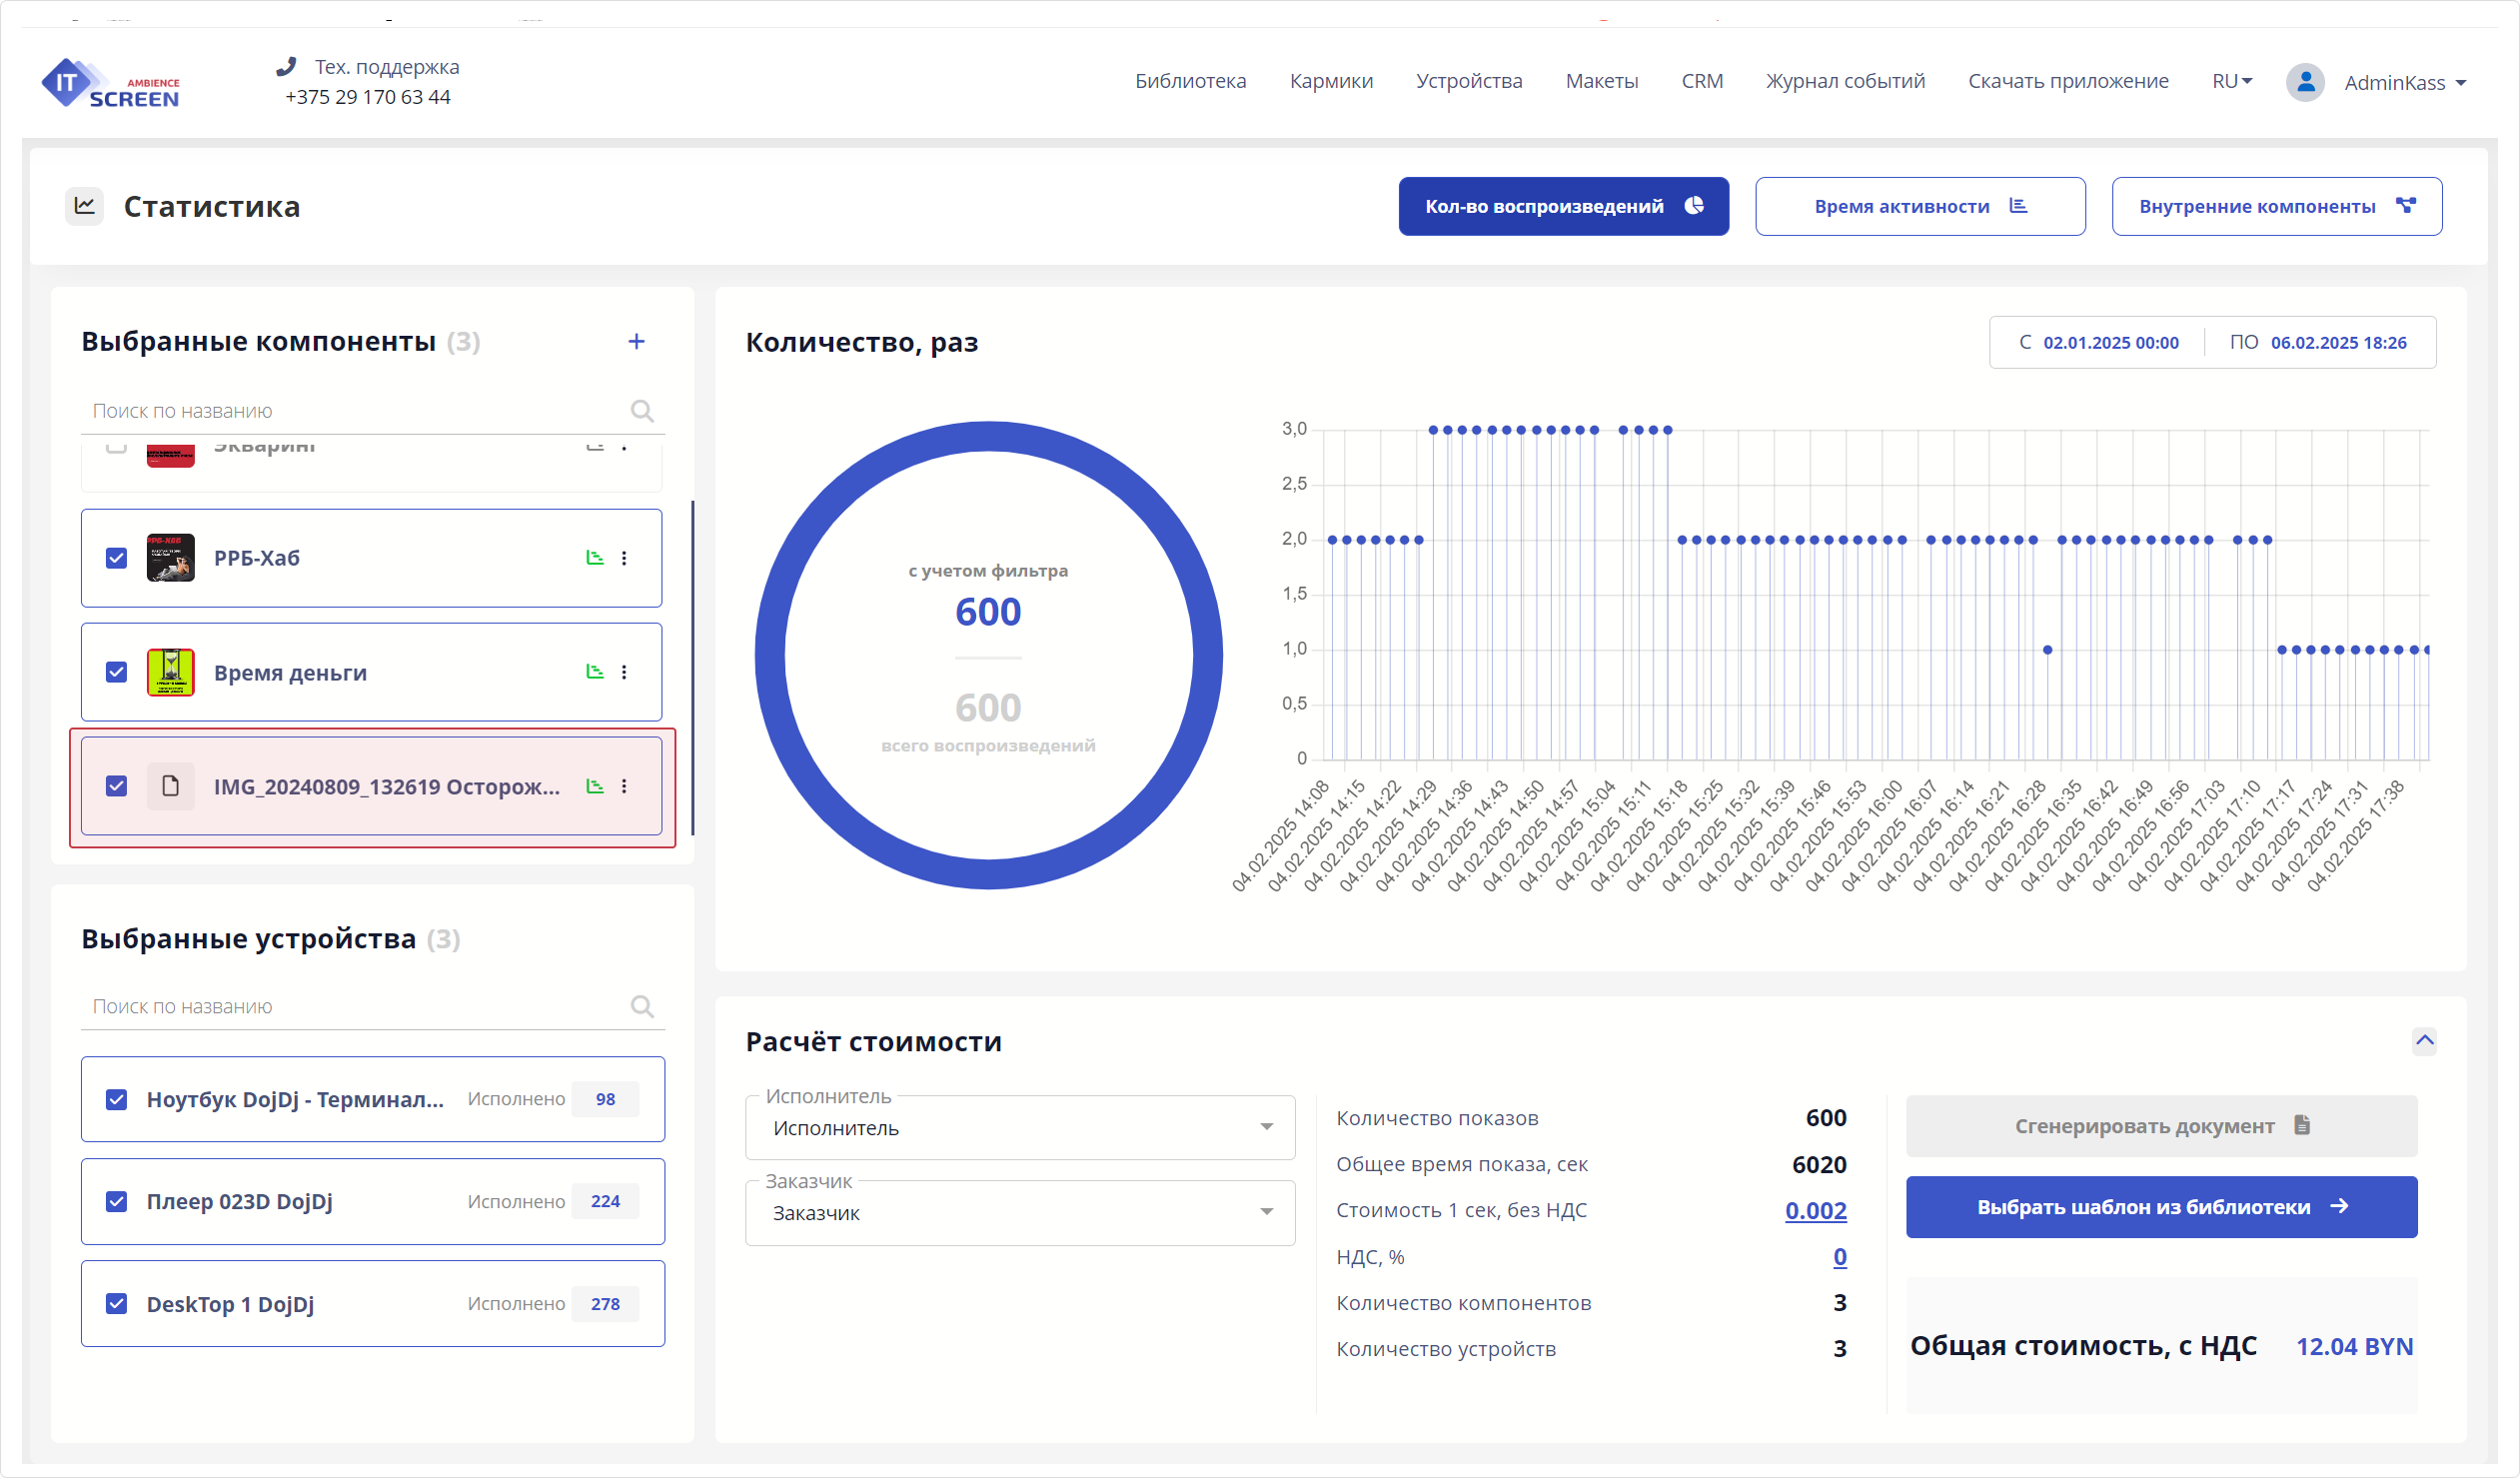Click the Статистика line chart icon
Viewport: 2520px width, 1478px height.
pos(86,206)
